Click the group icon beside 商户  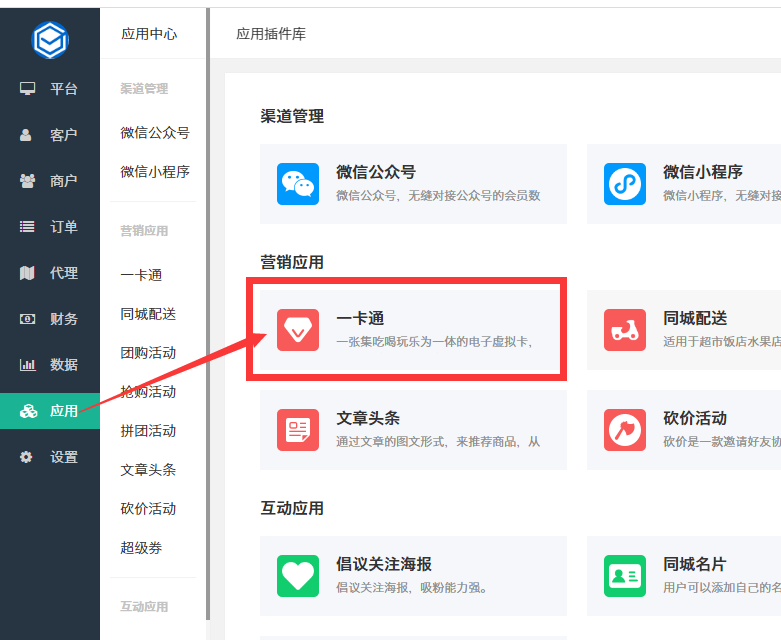(x=27, y=181)
